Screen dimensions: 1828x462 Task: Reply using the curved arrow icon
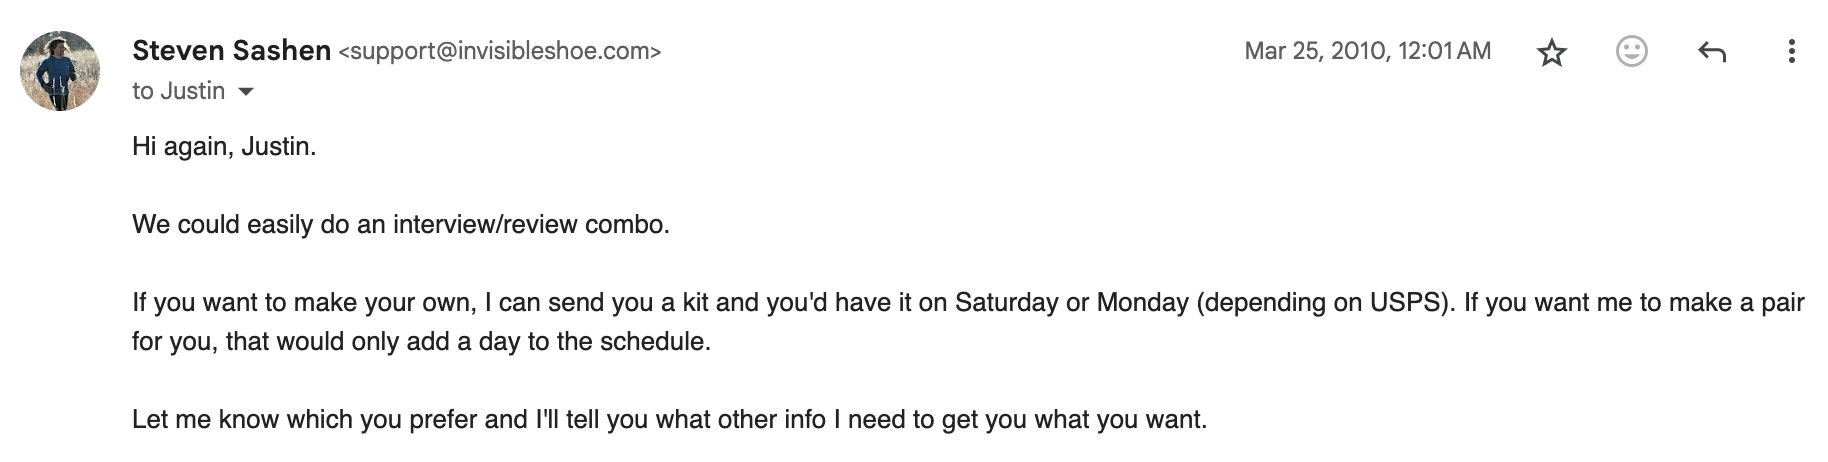[1712, 51]
